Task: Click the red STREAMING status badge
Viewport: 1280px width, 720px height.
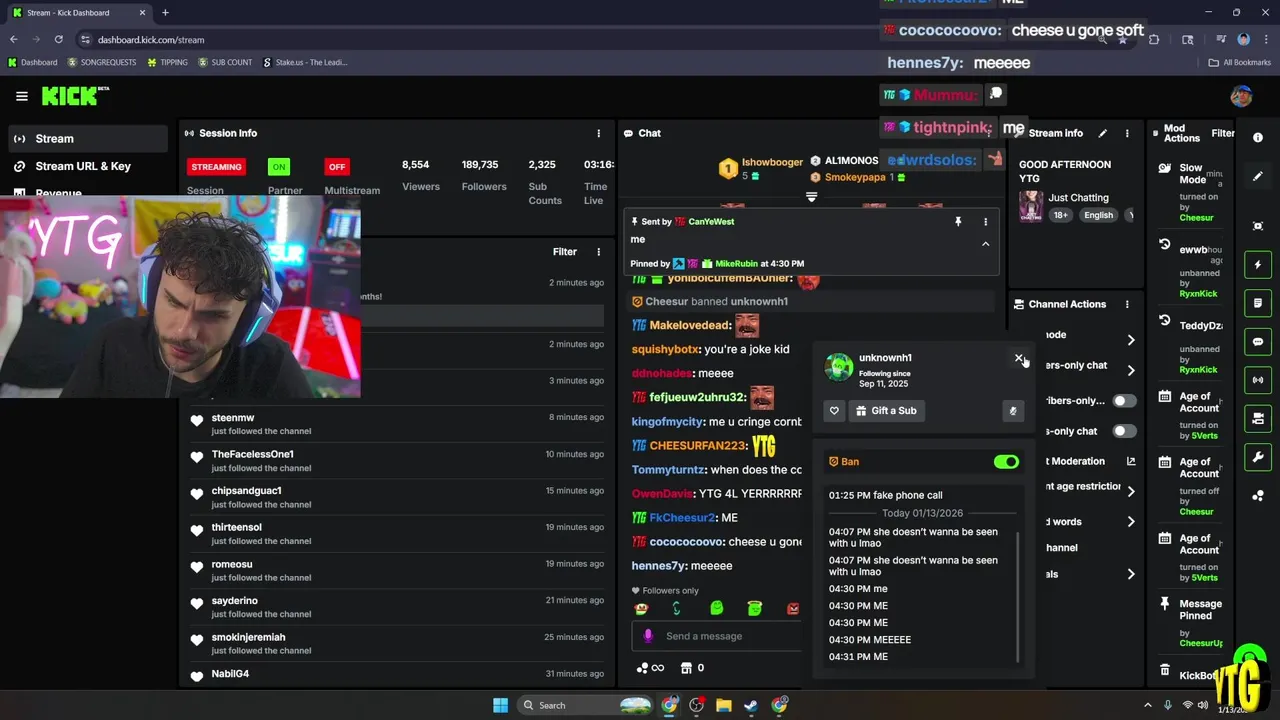Action: (216, 167)
